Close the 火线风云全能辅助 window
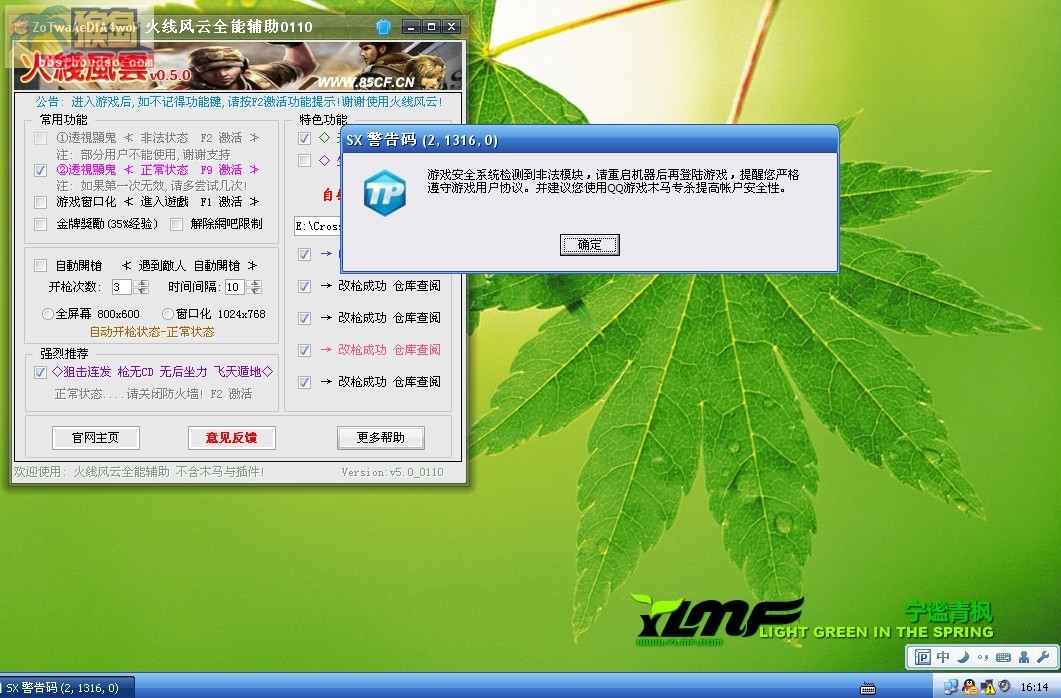This screenshot has height=698, width=1061. pyautogui.click(x=451, y=26)
